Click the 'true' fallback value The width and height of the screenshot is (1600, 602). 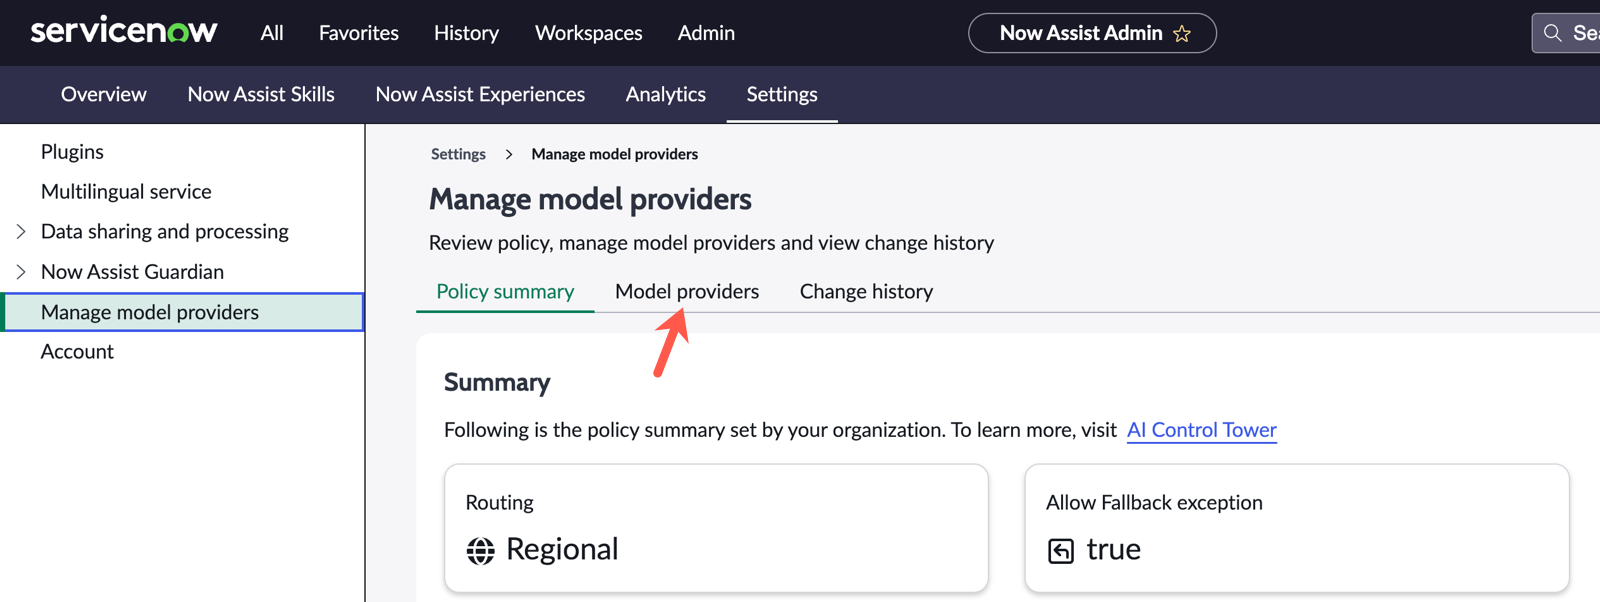point(1114,550)
